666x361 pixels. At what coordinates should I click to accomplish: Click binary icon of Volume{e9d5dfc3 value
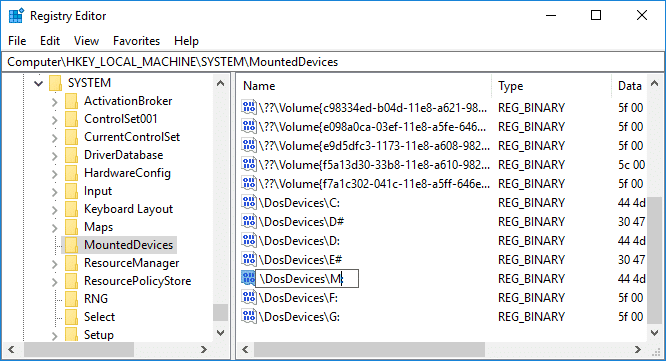point(249,146)
